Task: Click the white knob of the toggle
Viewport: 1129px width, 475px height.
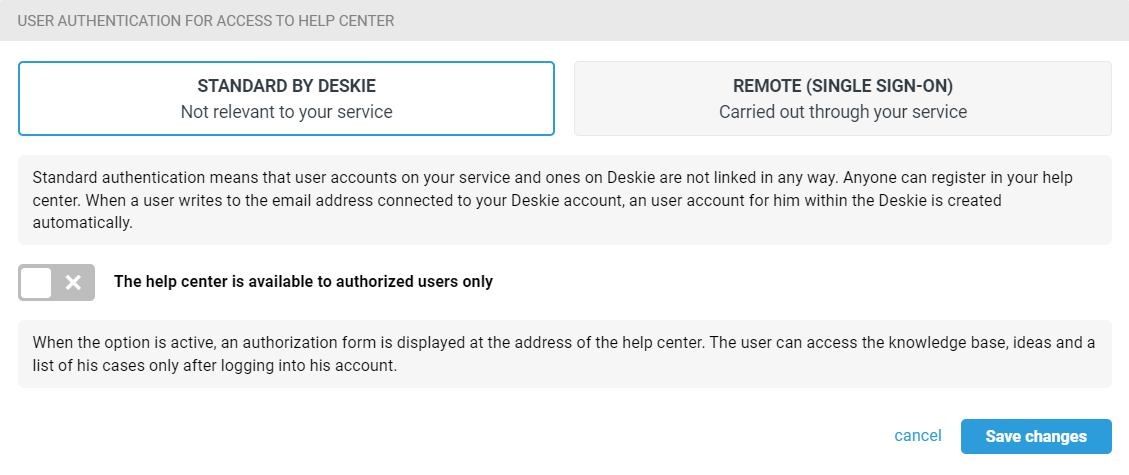Action: point(37,282)
